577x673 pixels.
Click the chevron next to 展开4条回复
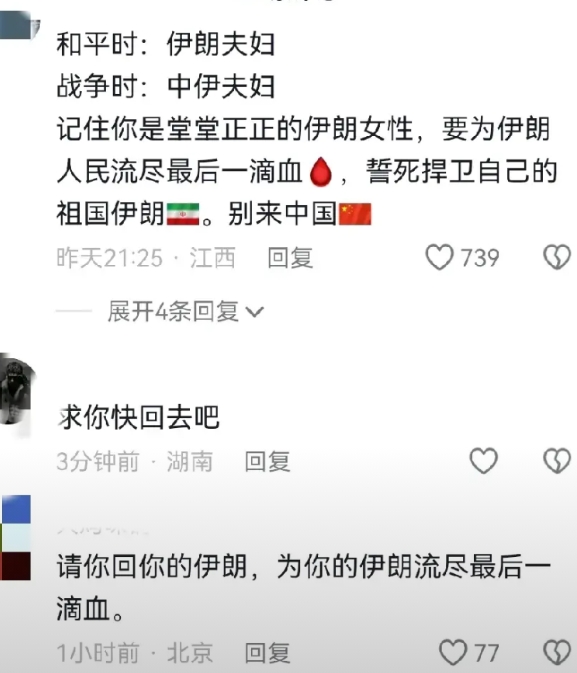pyautogui.click(x=255, y=312)
